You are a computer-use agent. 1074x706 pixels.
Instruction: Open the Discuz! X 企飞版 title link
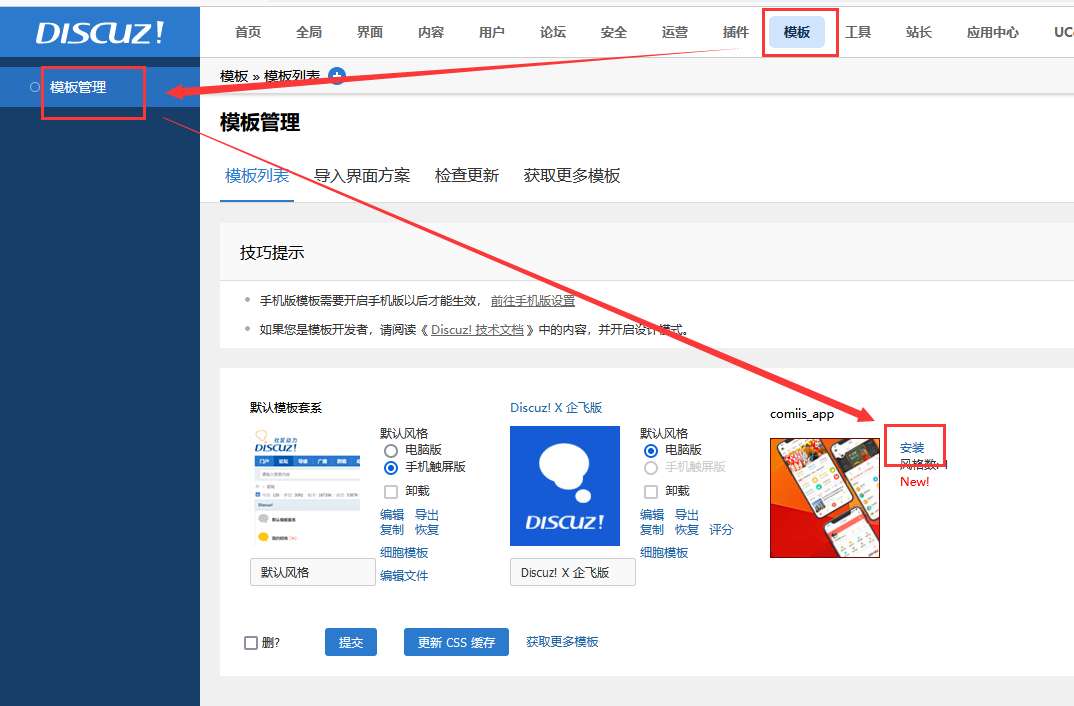tap(556, 407)
